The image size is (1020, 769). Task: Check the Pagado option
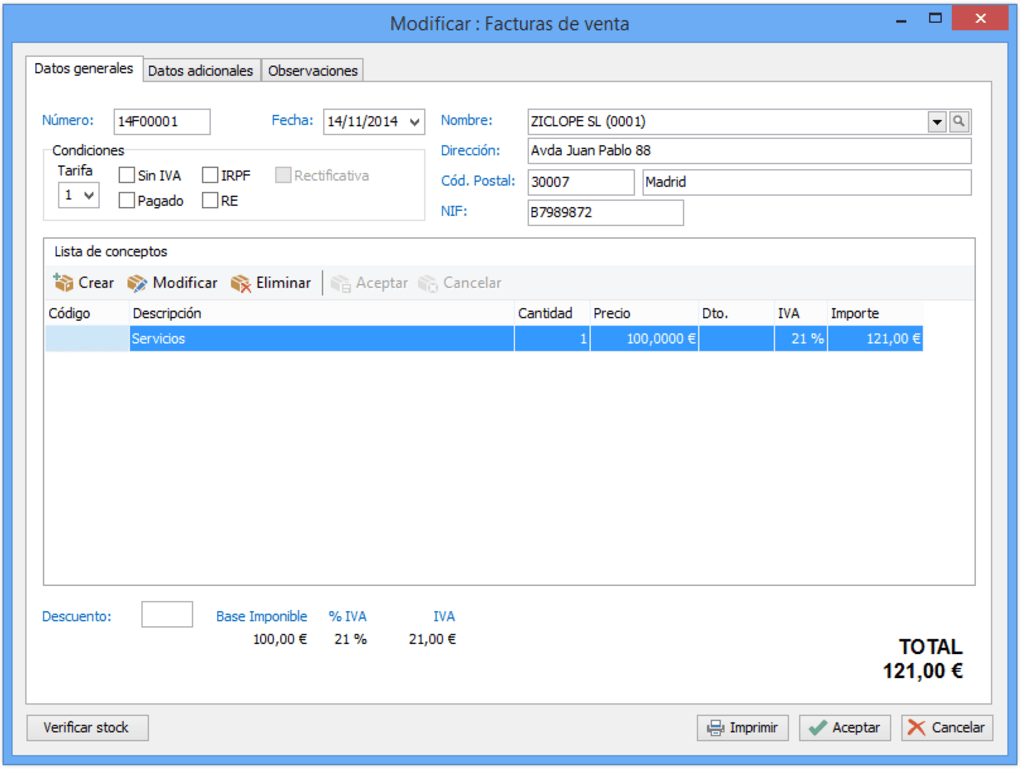pos(126,200)
